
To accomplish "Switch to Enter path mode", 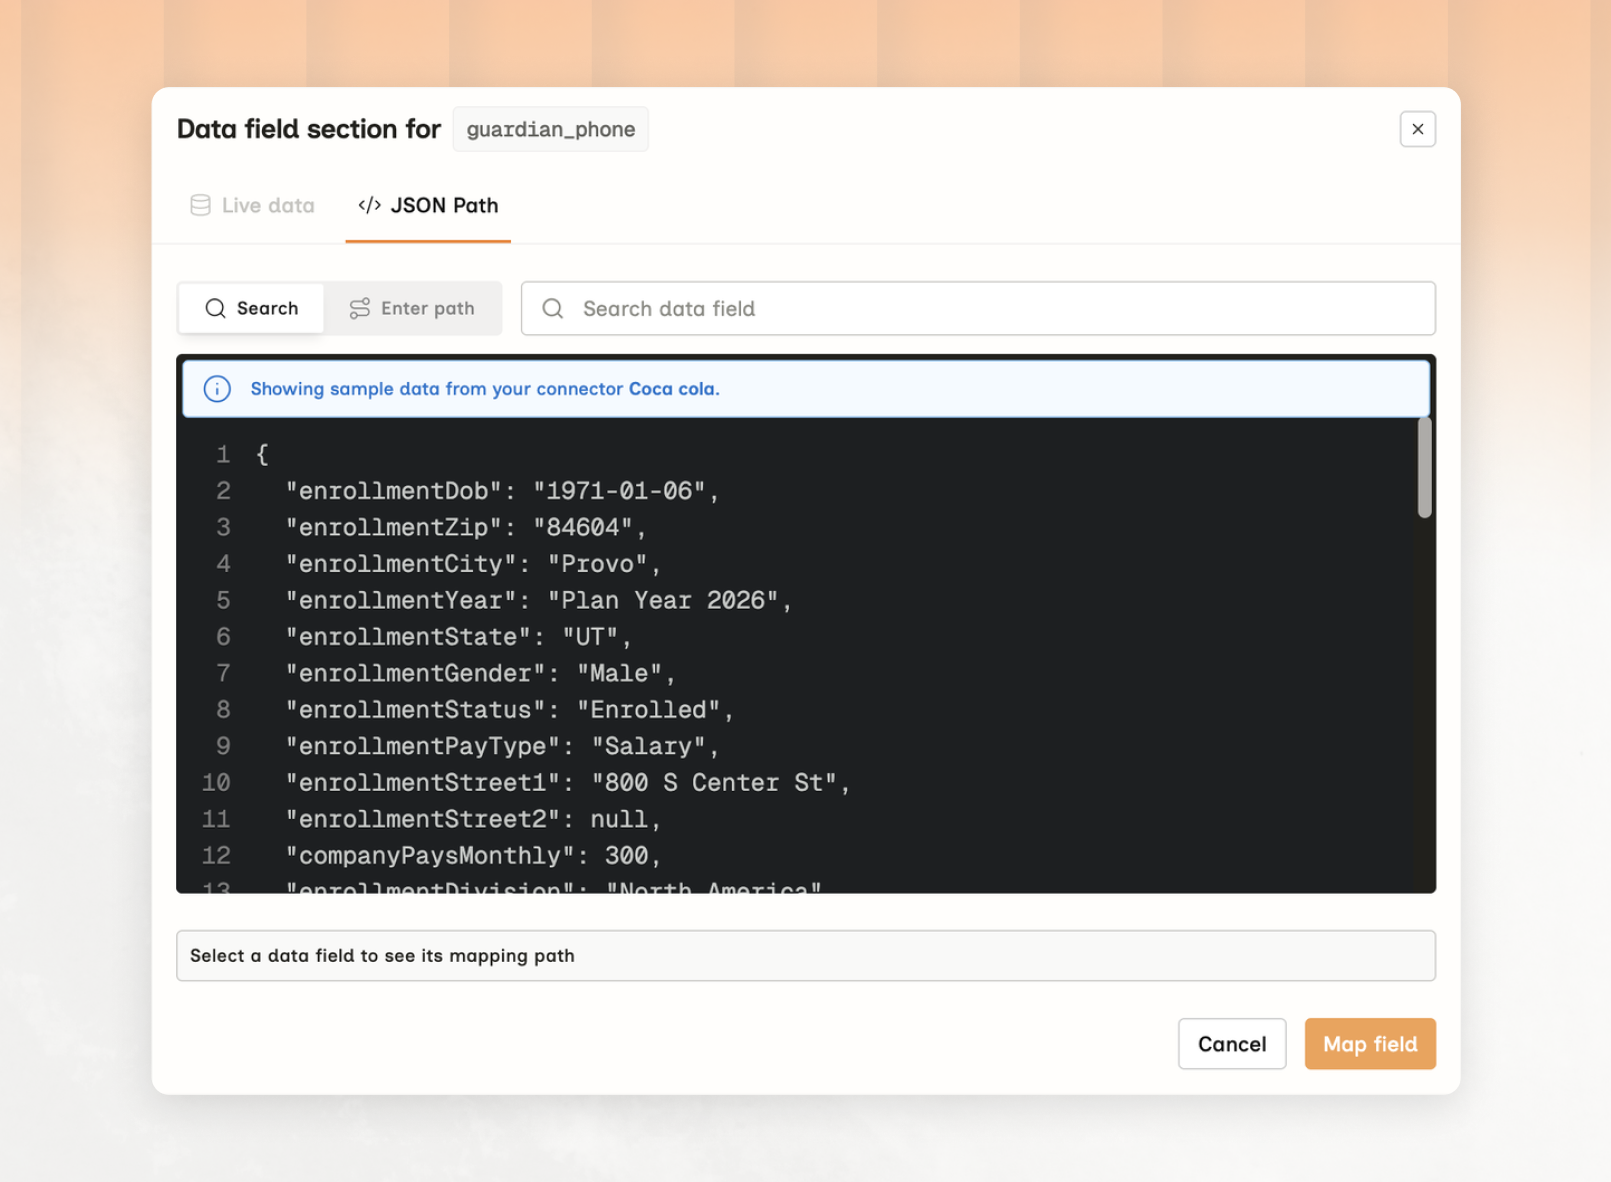I will point(412,308).
